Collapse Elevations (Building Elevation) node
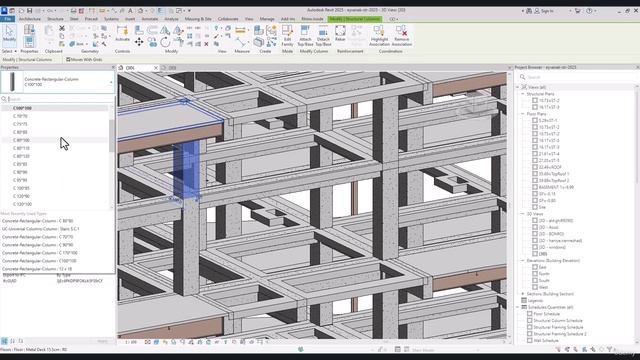 coord(522,260)
